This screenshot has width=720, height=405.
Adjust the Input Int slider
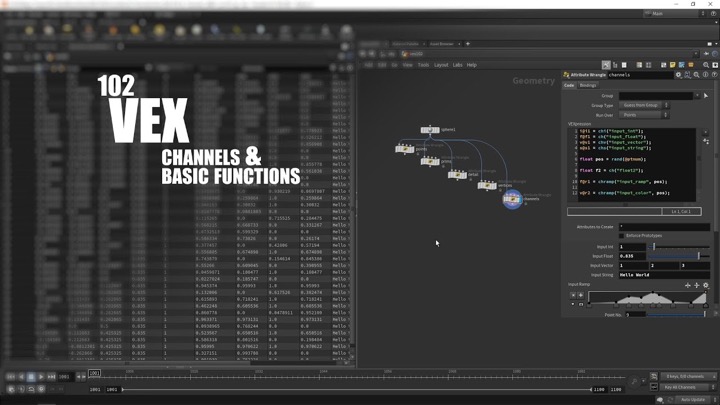679,247
